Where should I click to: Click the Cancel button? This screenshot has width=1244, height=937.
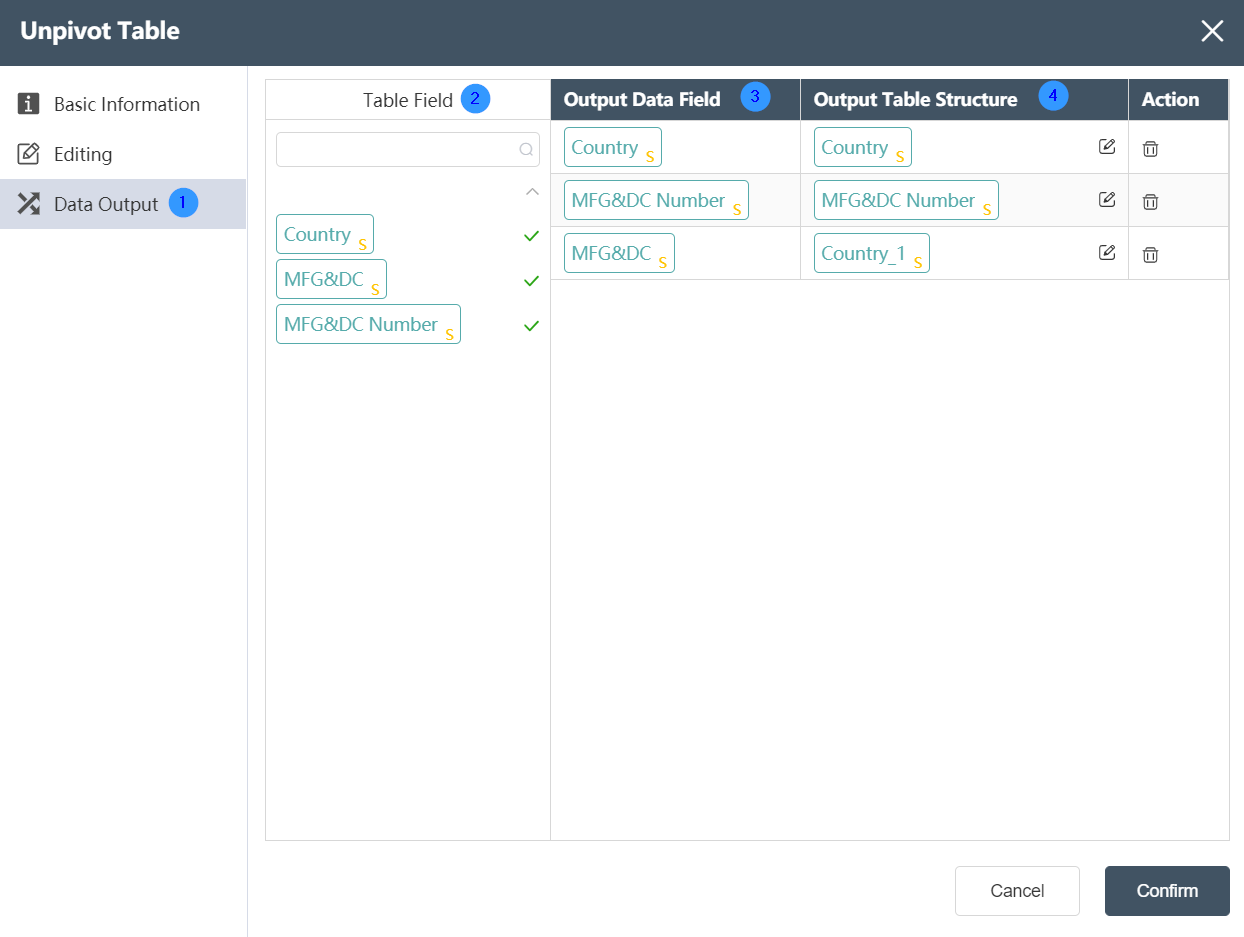click(x=1017, y=891)
